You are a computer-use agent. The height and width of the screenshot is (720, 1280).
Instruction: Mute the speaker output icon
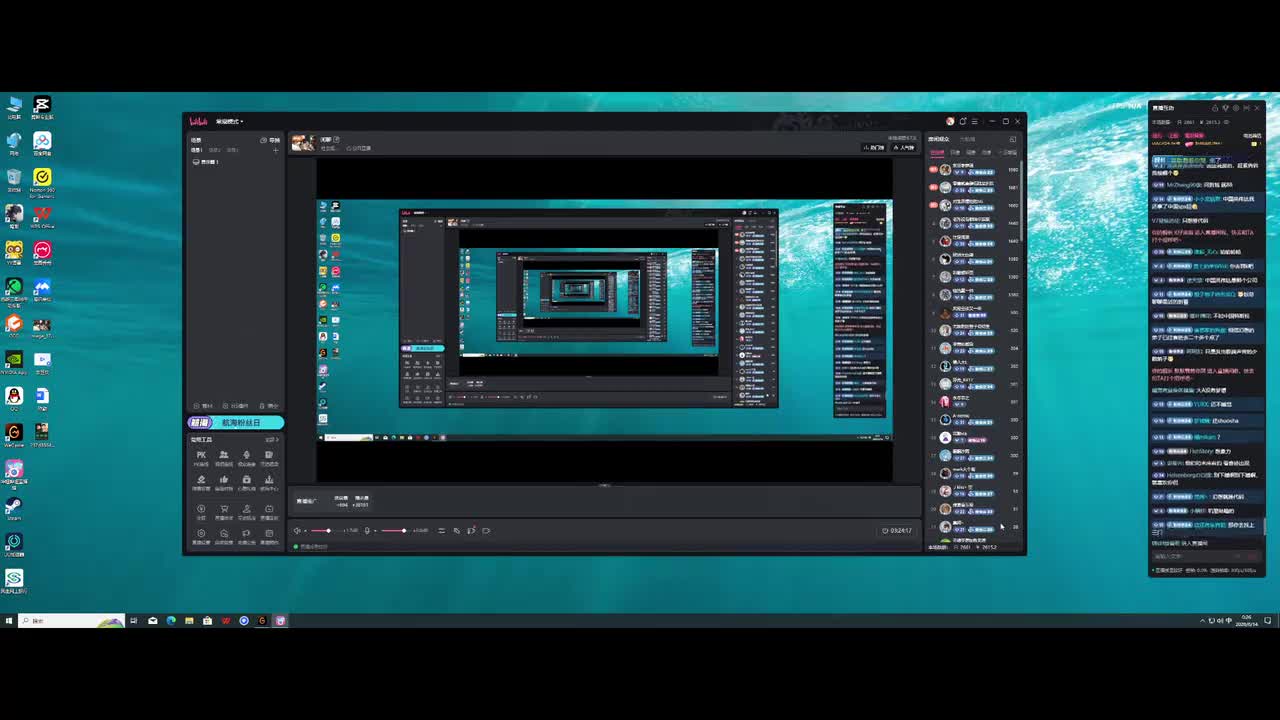click(x=297, y=531)
